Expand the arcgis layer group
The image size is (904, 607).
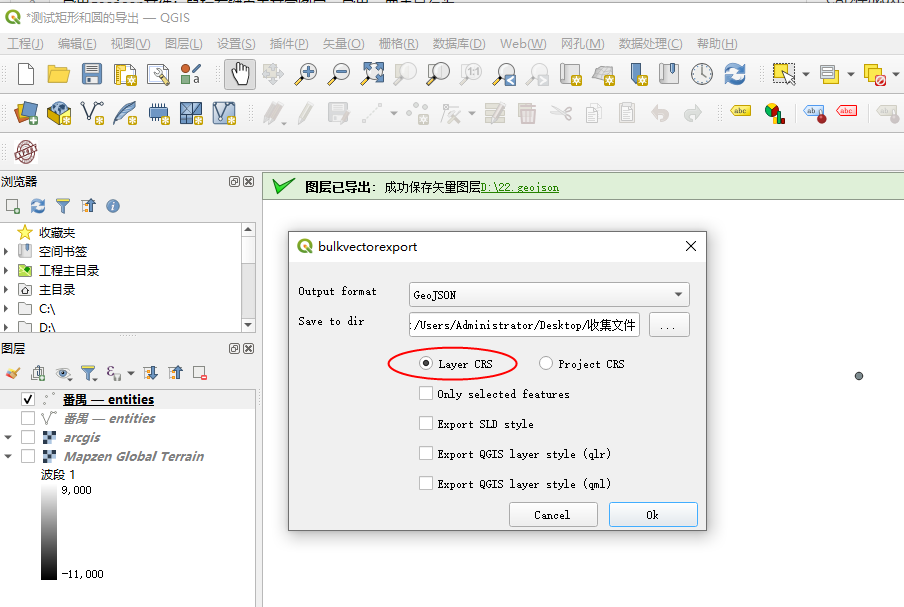9,437
